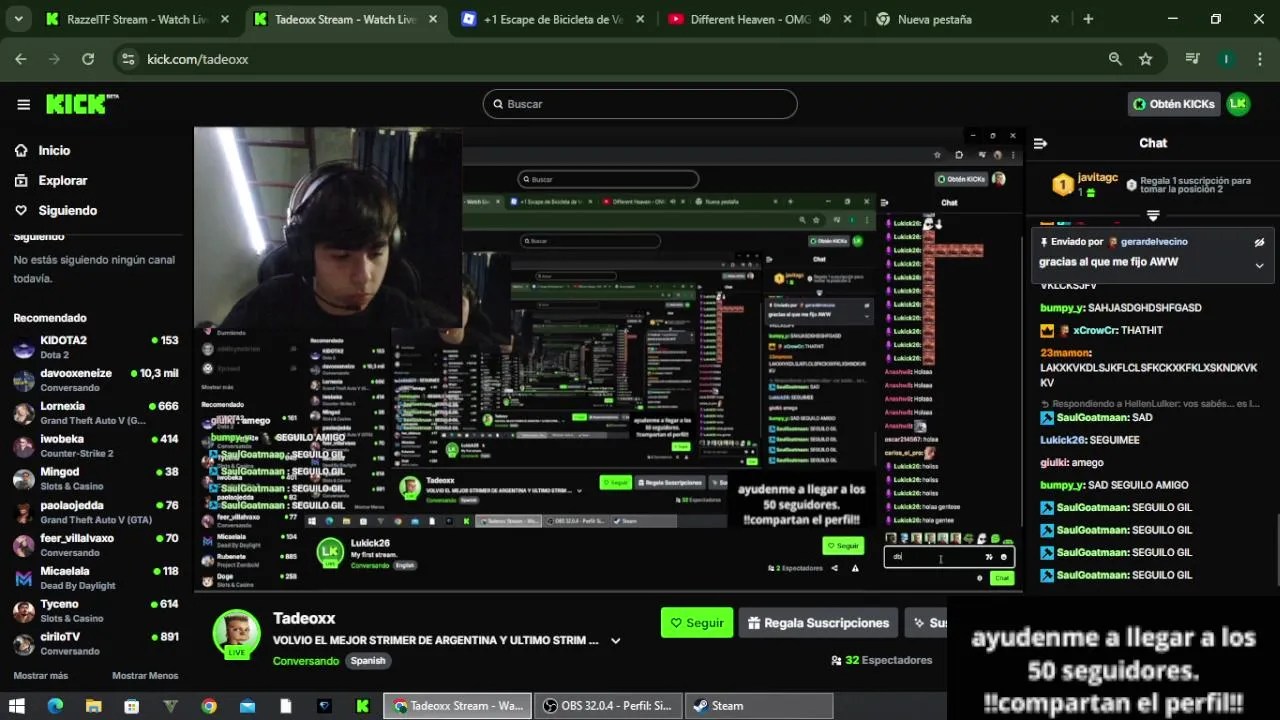Open gerardelvecino's profile from pinned message
Viewport: 1280px width, 720px height.
[1153, 242]
